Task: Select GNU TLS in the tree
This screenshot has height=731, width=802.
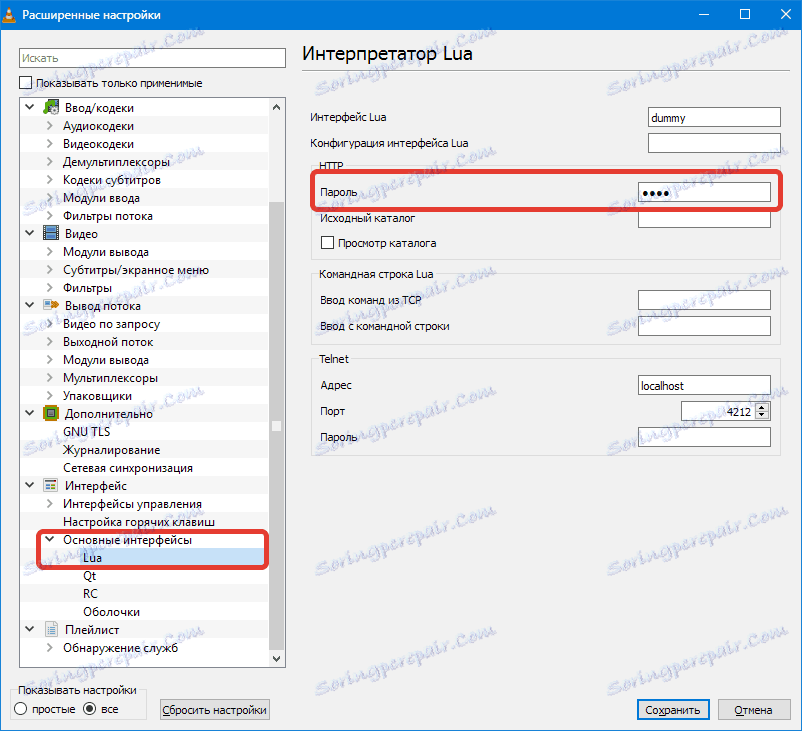Action: (x=86, y=432)
